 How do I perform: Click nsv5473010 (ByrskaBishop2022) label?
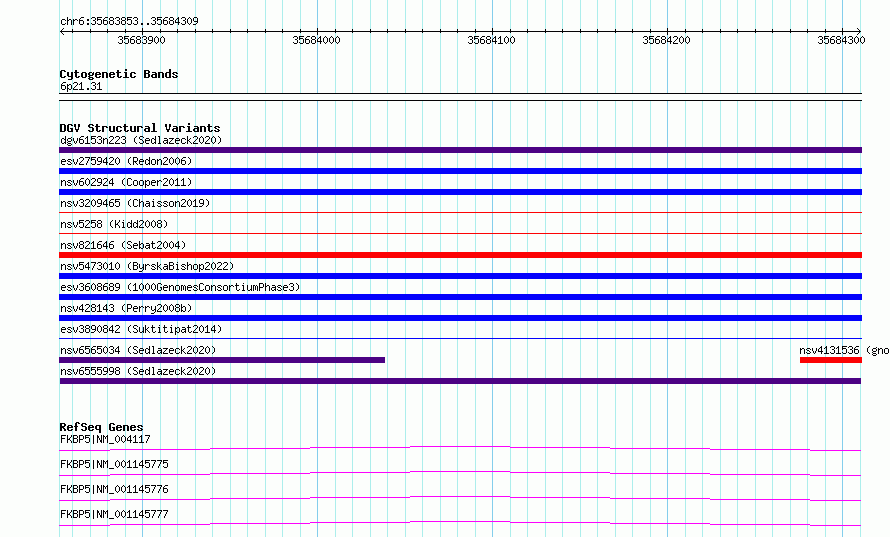point(147,266)
